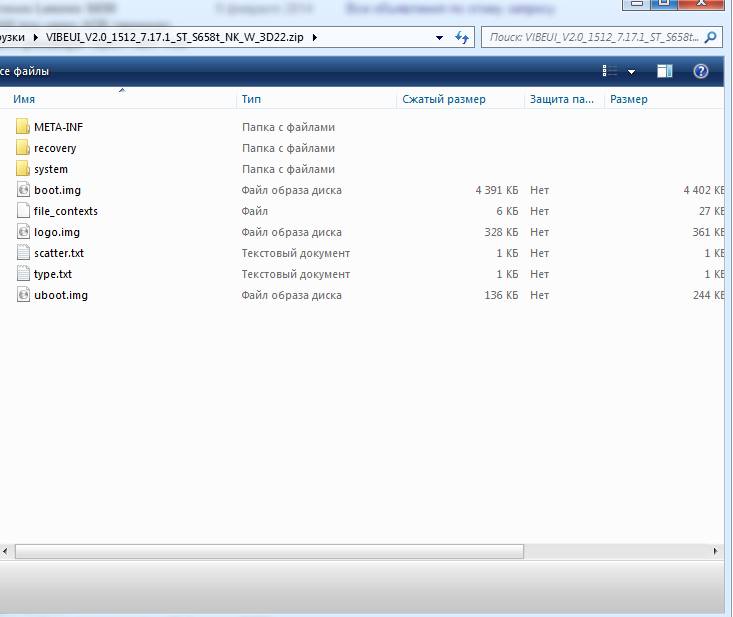Click the 136 КБ compressed size cell

501,295
